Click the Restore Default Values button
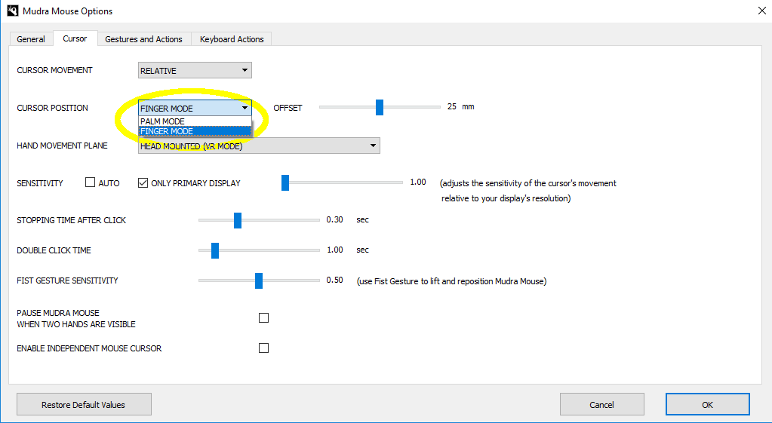This screenshot has width=772, height=423. tap(84, 404)
